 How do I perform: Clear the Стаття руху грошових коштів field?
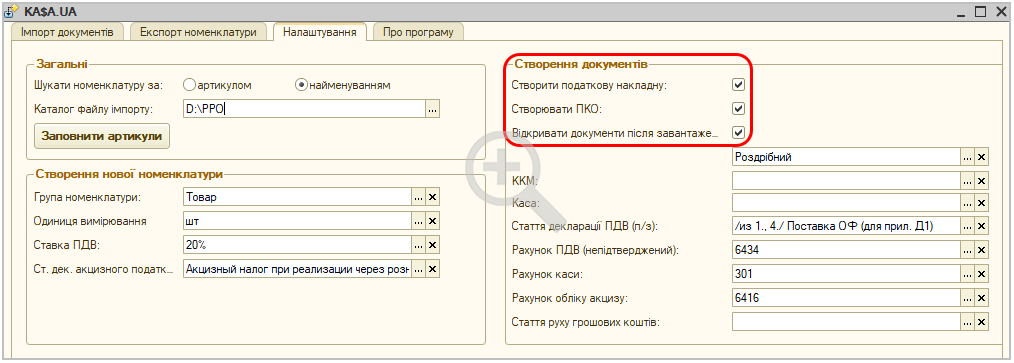[982, 322]
